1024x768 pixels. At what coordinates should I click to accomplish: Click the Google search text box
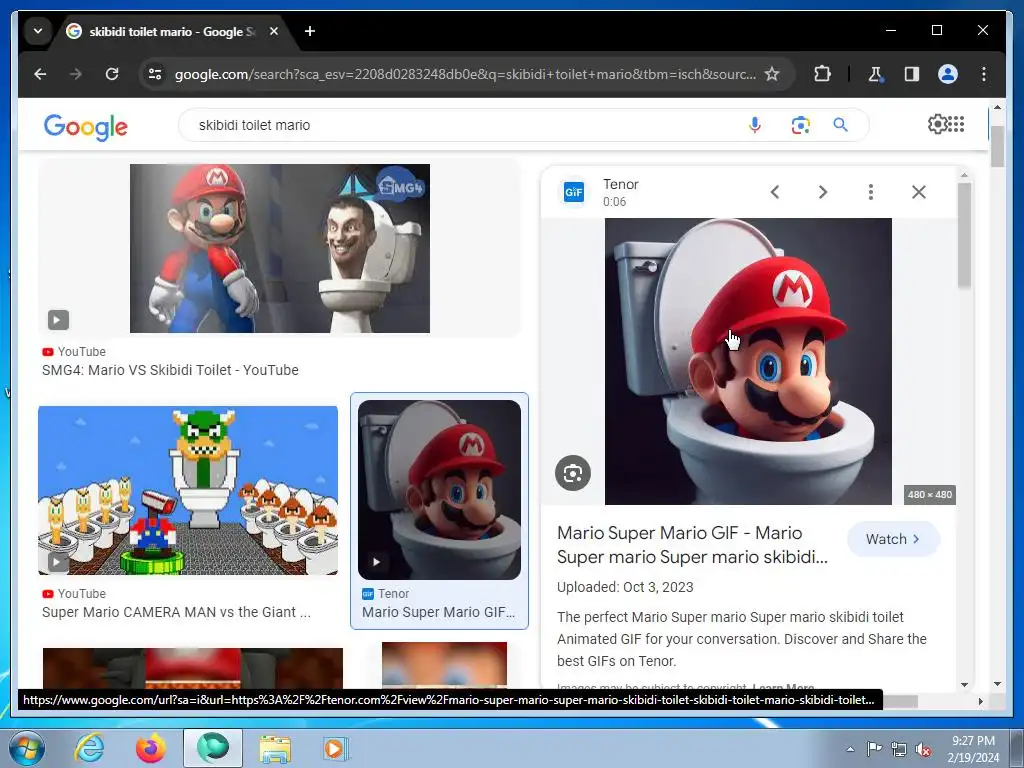coord(457,125)
